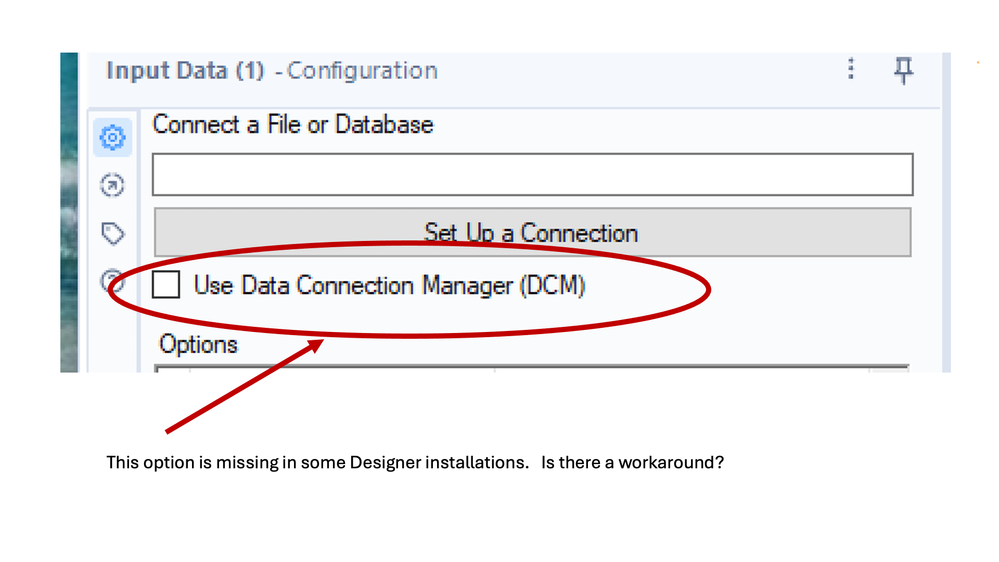Open the Navigation arrow-circle tab
The width and height of the screenshot is (999, 562).
click(x=113, y=185)
